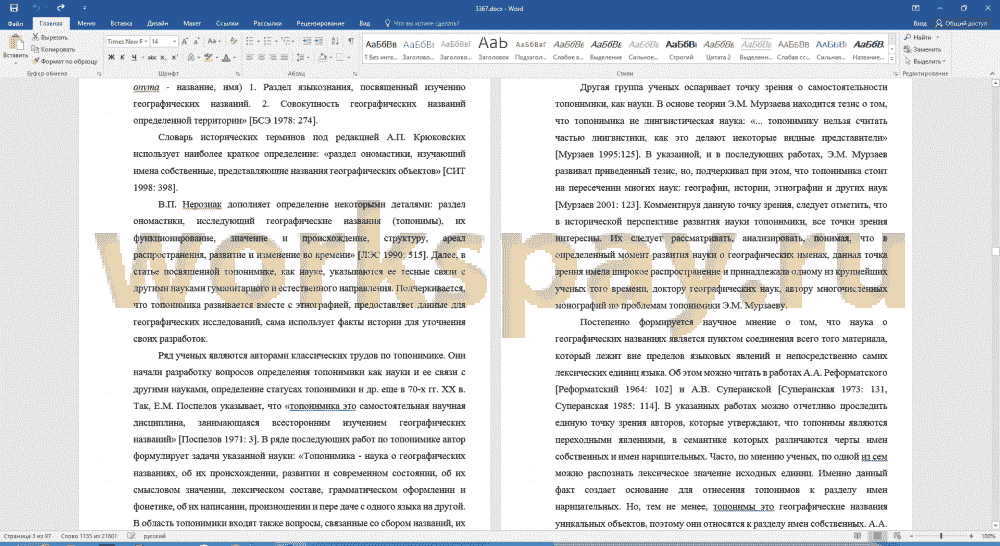The height and width of the screenshot is (546, 1000).
Task: Adjust the zoom slider in the status bar
Action: [941, 536]
